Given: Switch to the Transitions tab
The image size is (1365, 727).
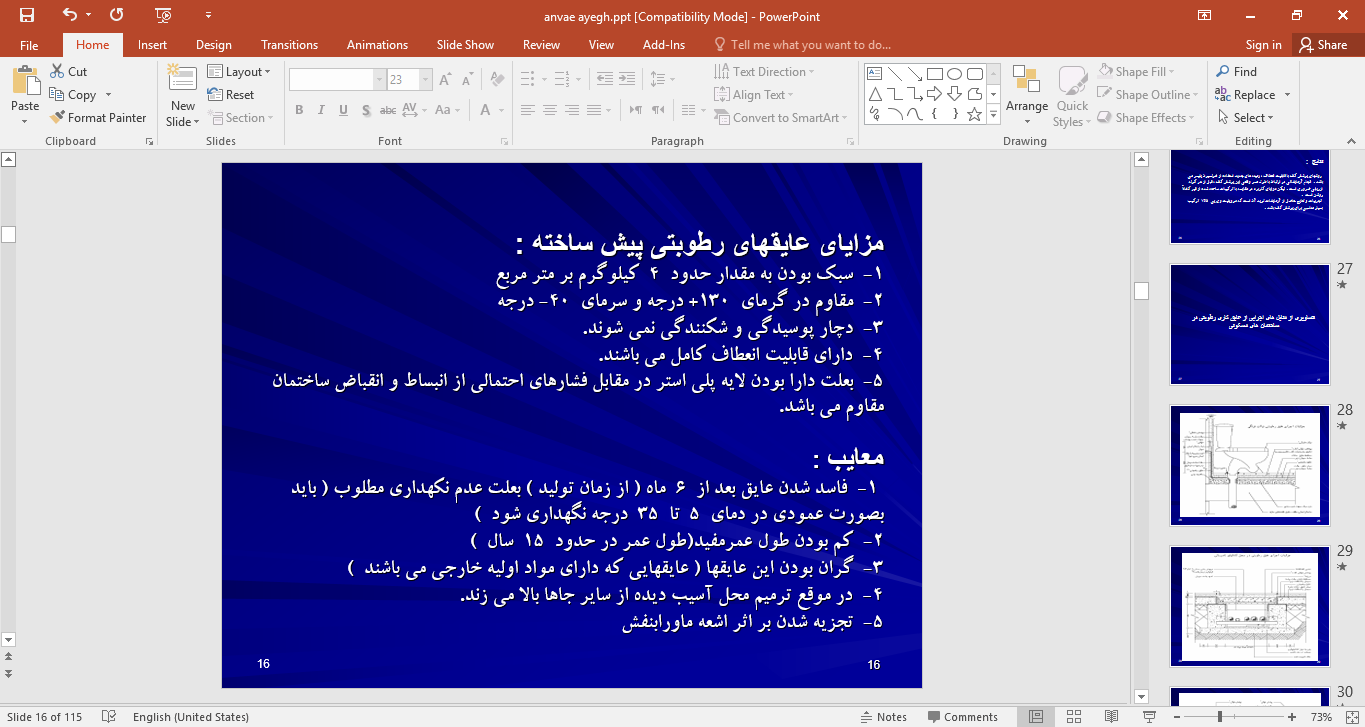Looking at the screenshot, I should point(289,45).
